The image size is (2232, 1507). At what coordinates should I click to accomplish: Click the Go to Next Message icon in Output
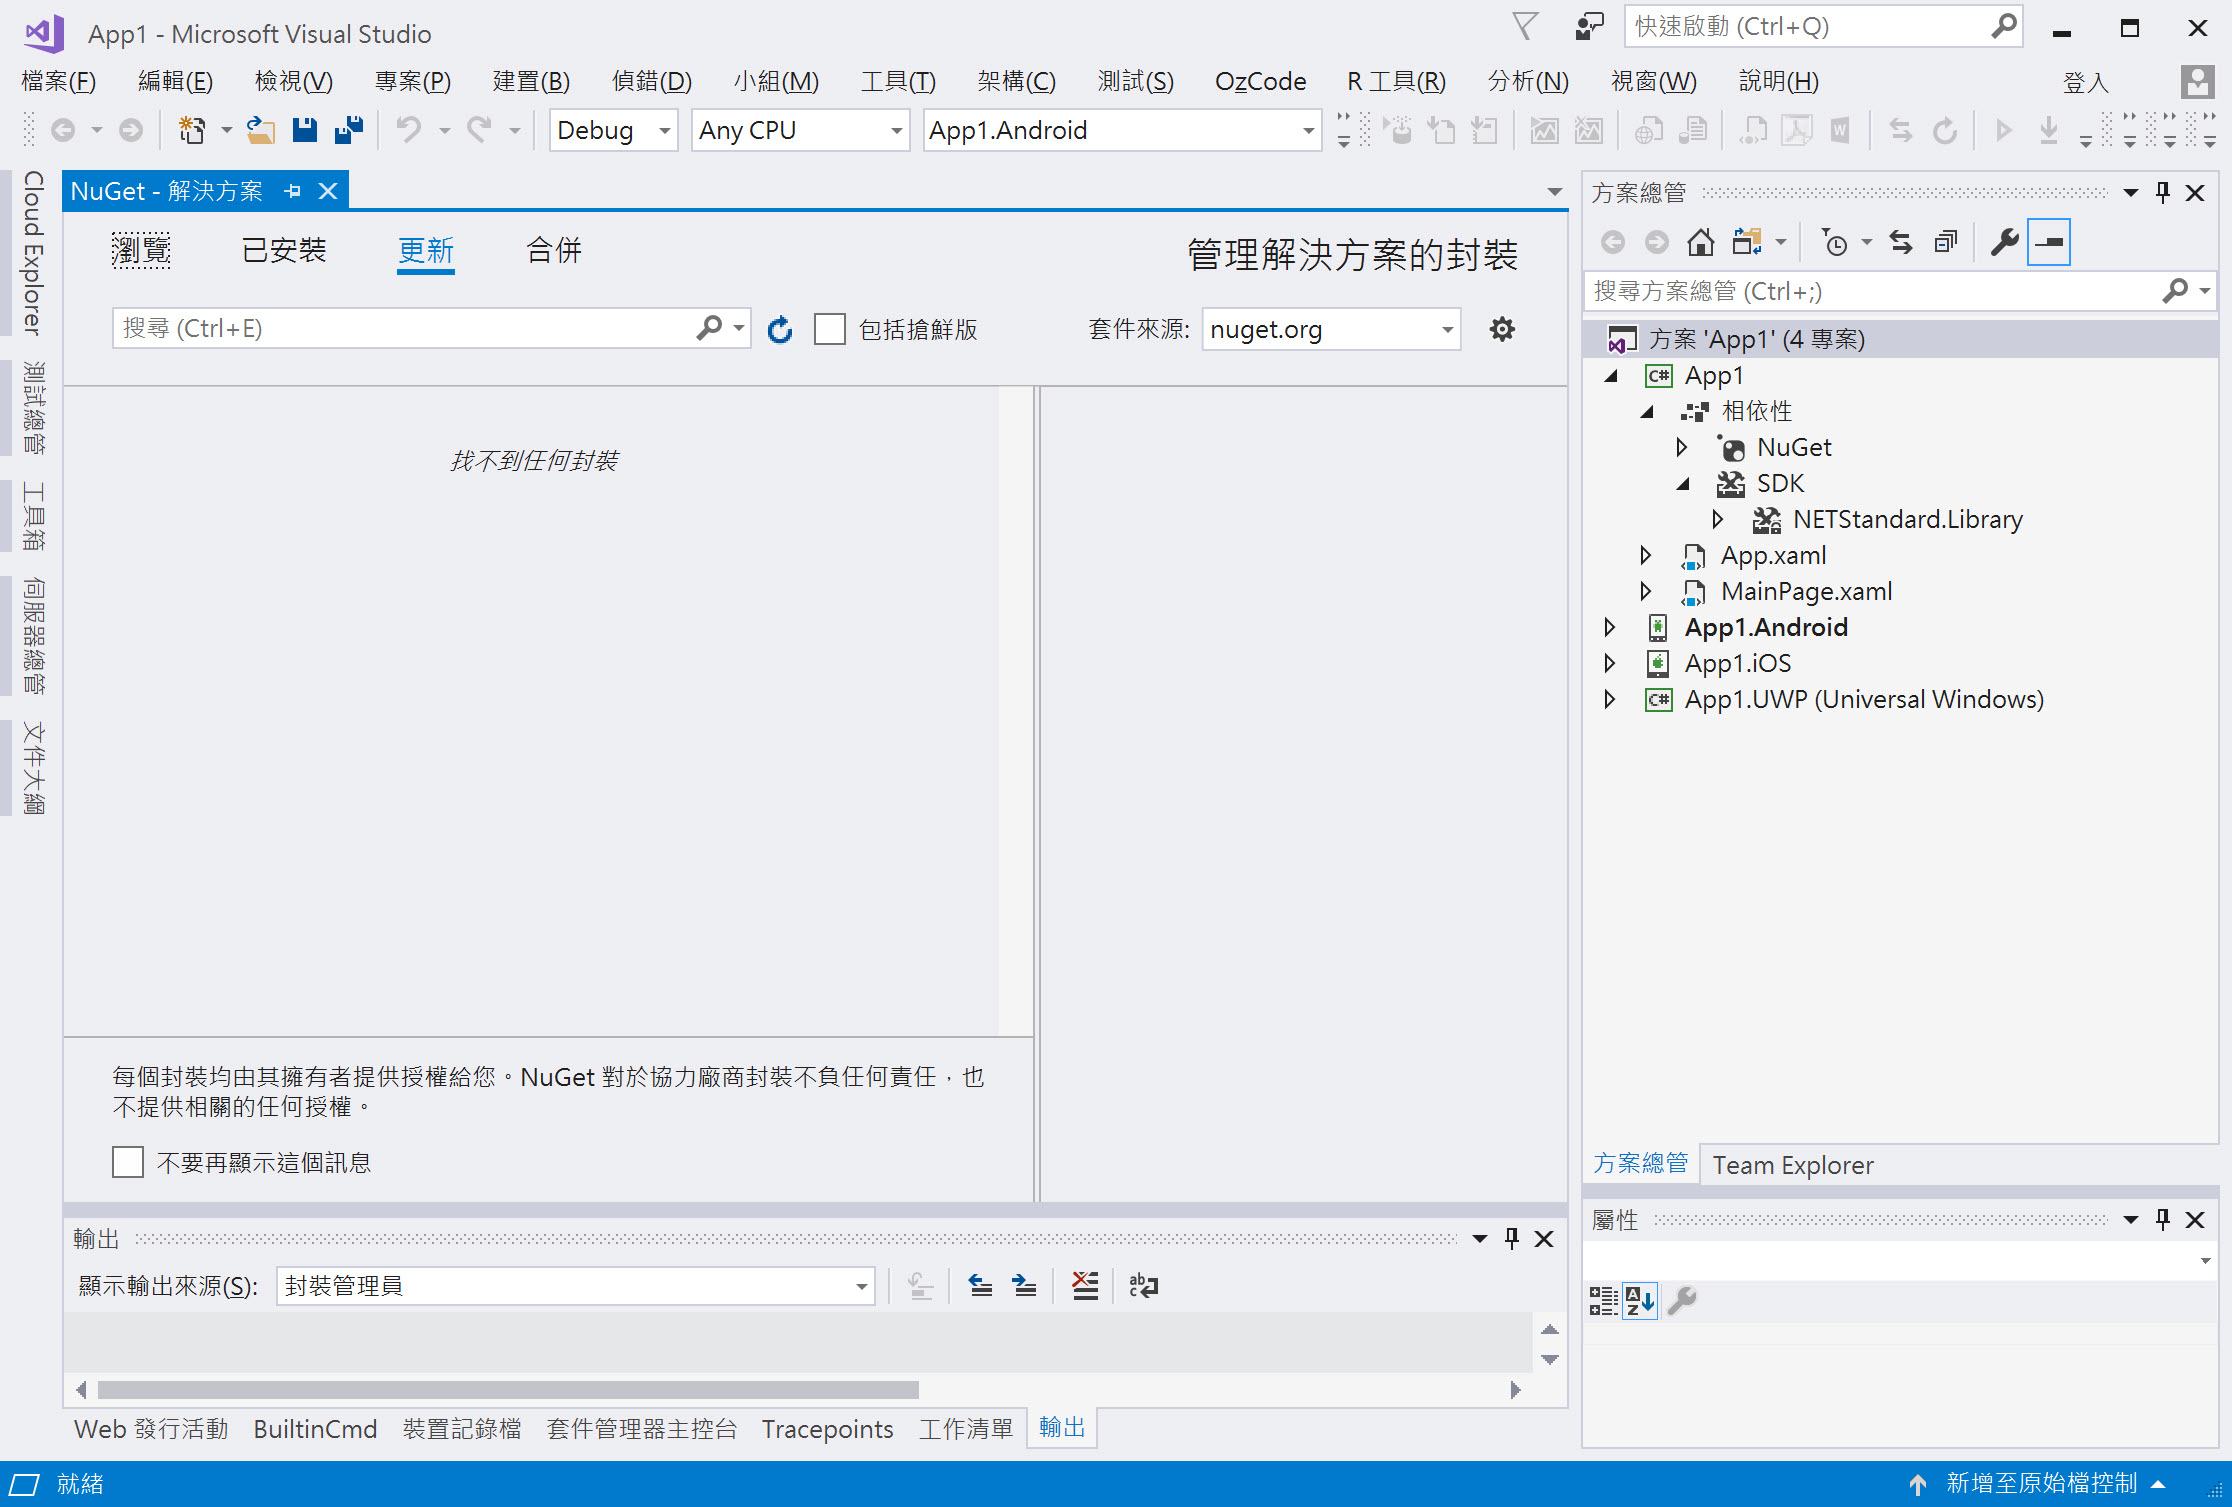tap(1025, 1286)
